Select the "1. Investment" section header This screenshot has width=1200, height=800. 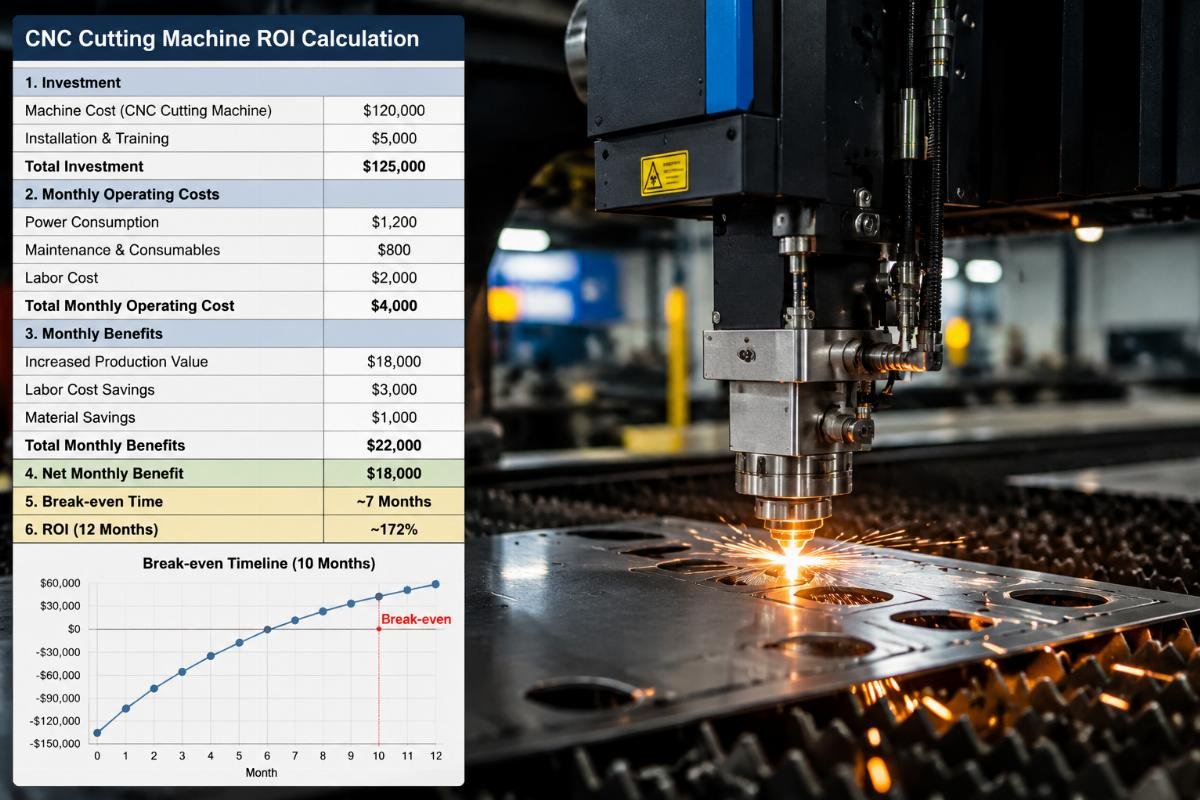(73, 83)
